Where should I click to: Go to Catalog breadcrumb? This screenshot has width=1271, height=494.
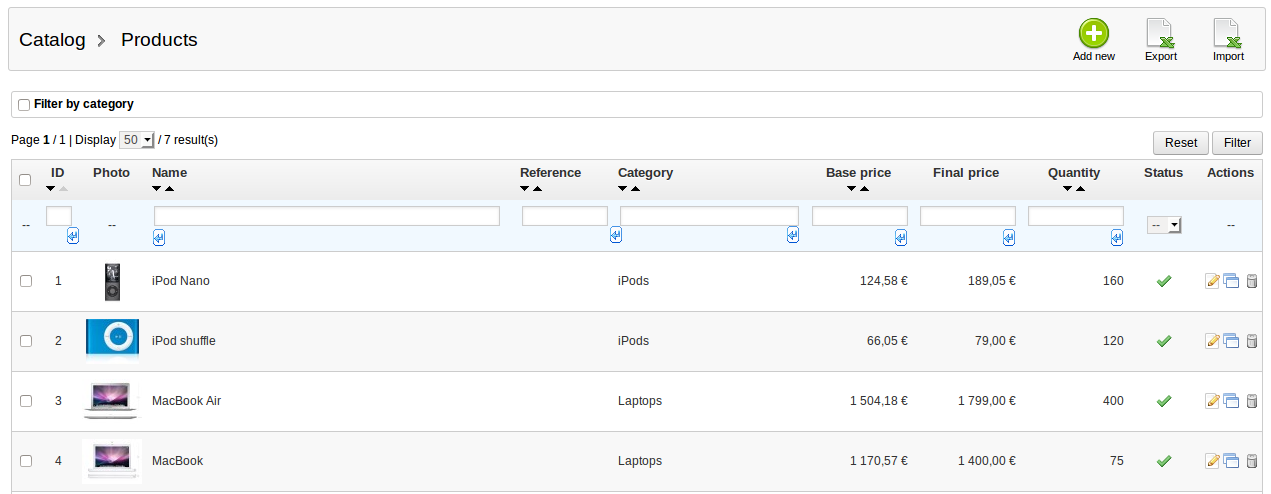point(52,40)
